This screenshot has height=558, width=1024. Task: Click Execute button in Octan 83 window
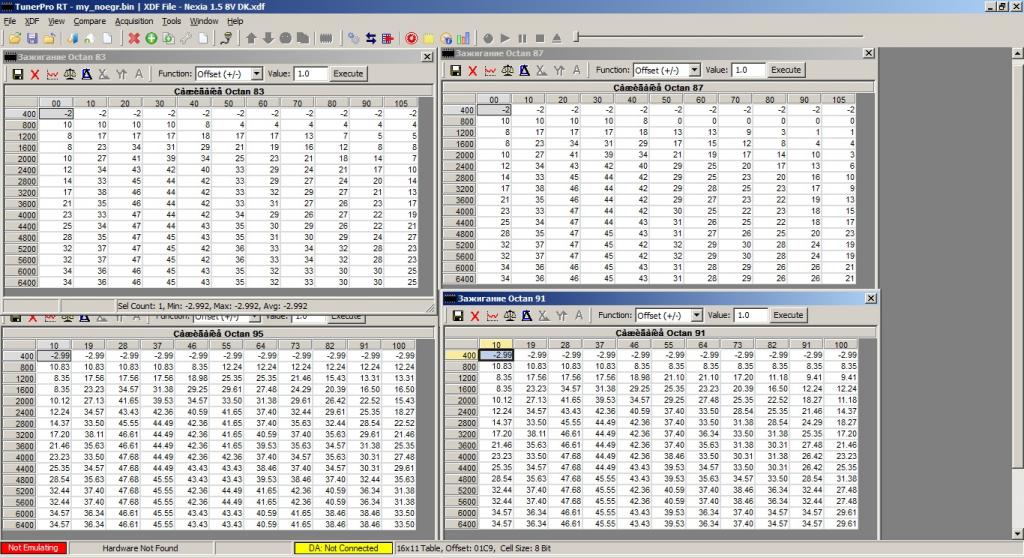[349, 73]
